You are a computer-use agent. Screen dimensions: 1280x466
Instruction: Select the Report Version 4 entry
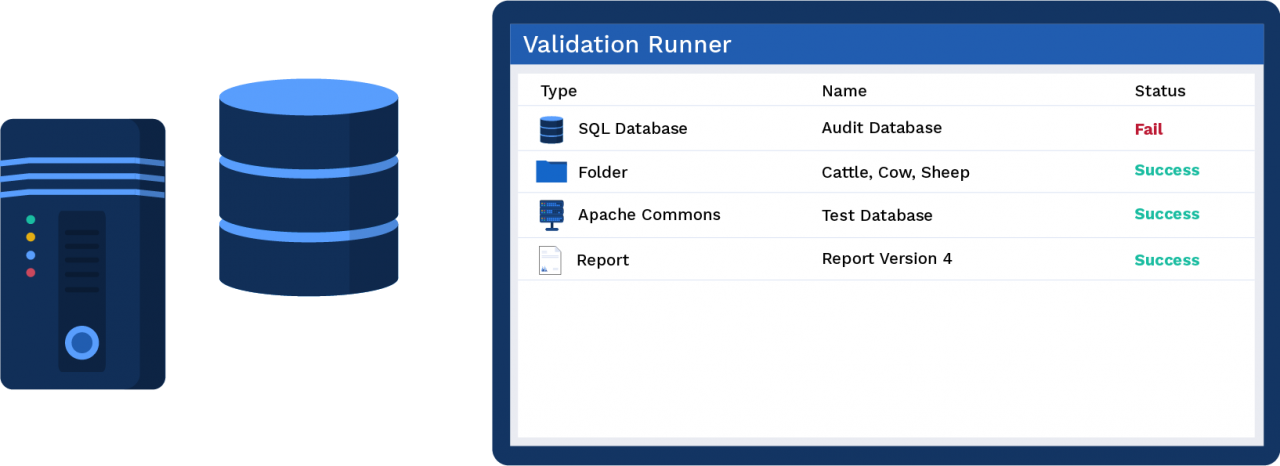[x=886, y=259]
